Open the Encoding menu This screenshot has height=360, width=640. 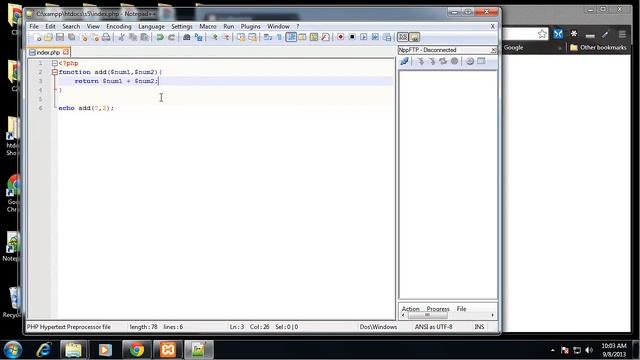pos(119,26)
